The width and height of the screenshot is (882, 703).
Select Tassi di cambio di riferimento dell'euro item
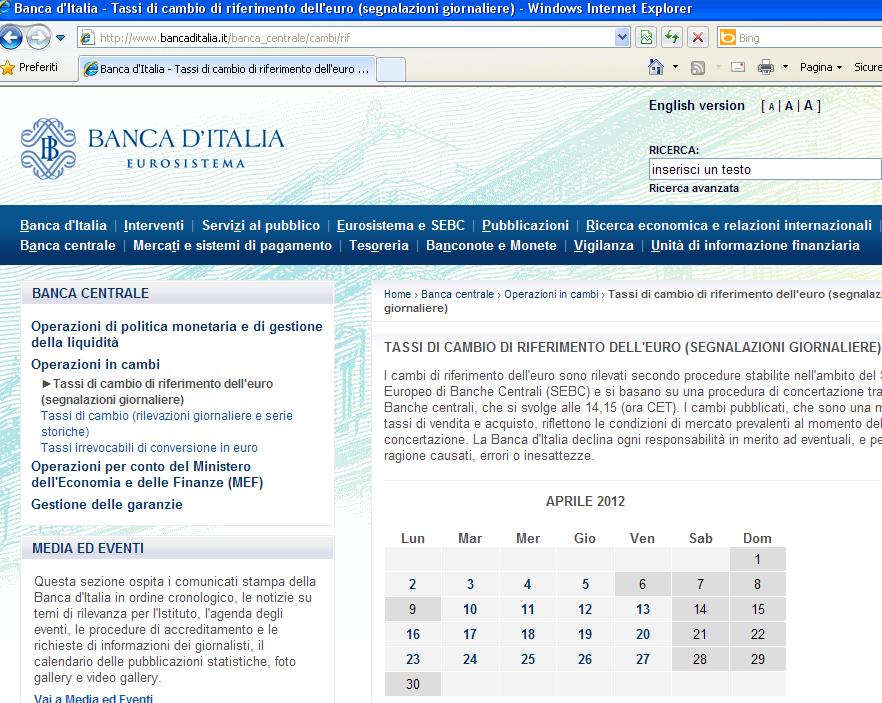click(x=158, y=391)
